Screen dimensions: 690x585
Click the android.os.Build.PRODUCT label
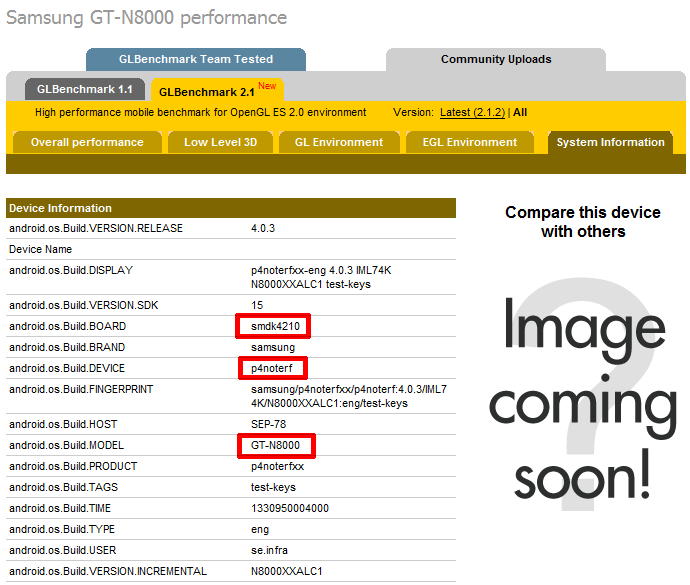click(x=73, y=467)
